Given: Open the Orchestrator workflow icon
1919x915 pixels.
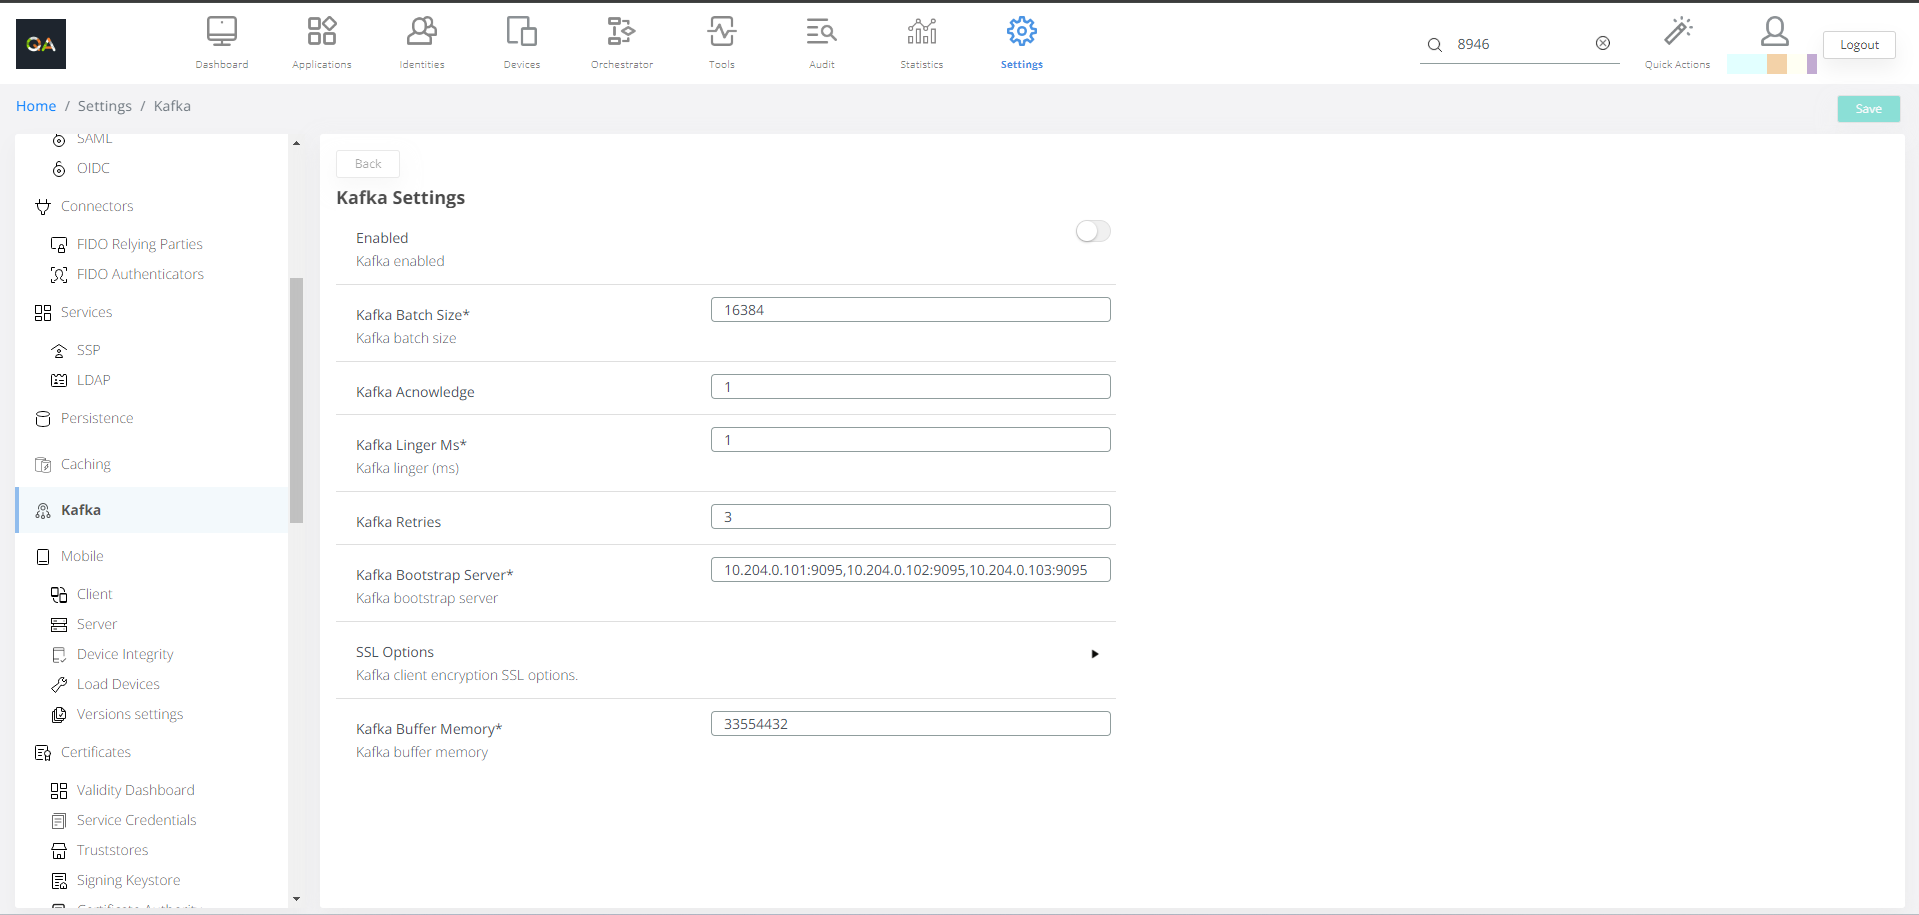Looking at the screenshot, I should (621, 32).
